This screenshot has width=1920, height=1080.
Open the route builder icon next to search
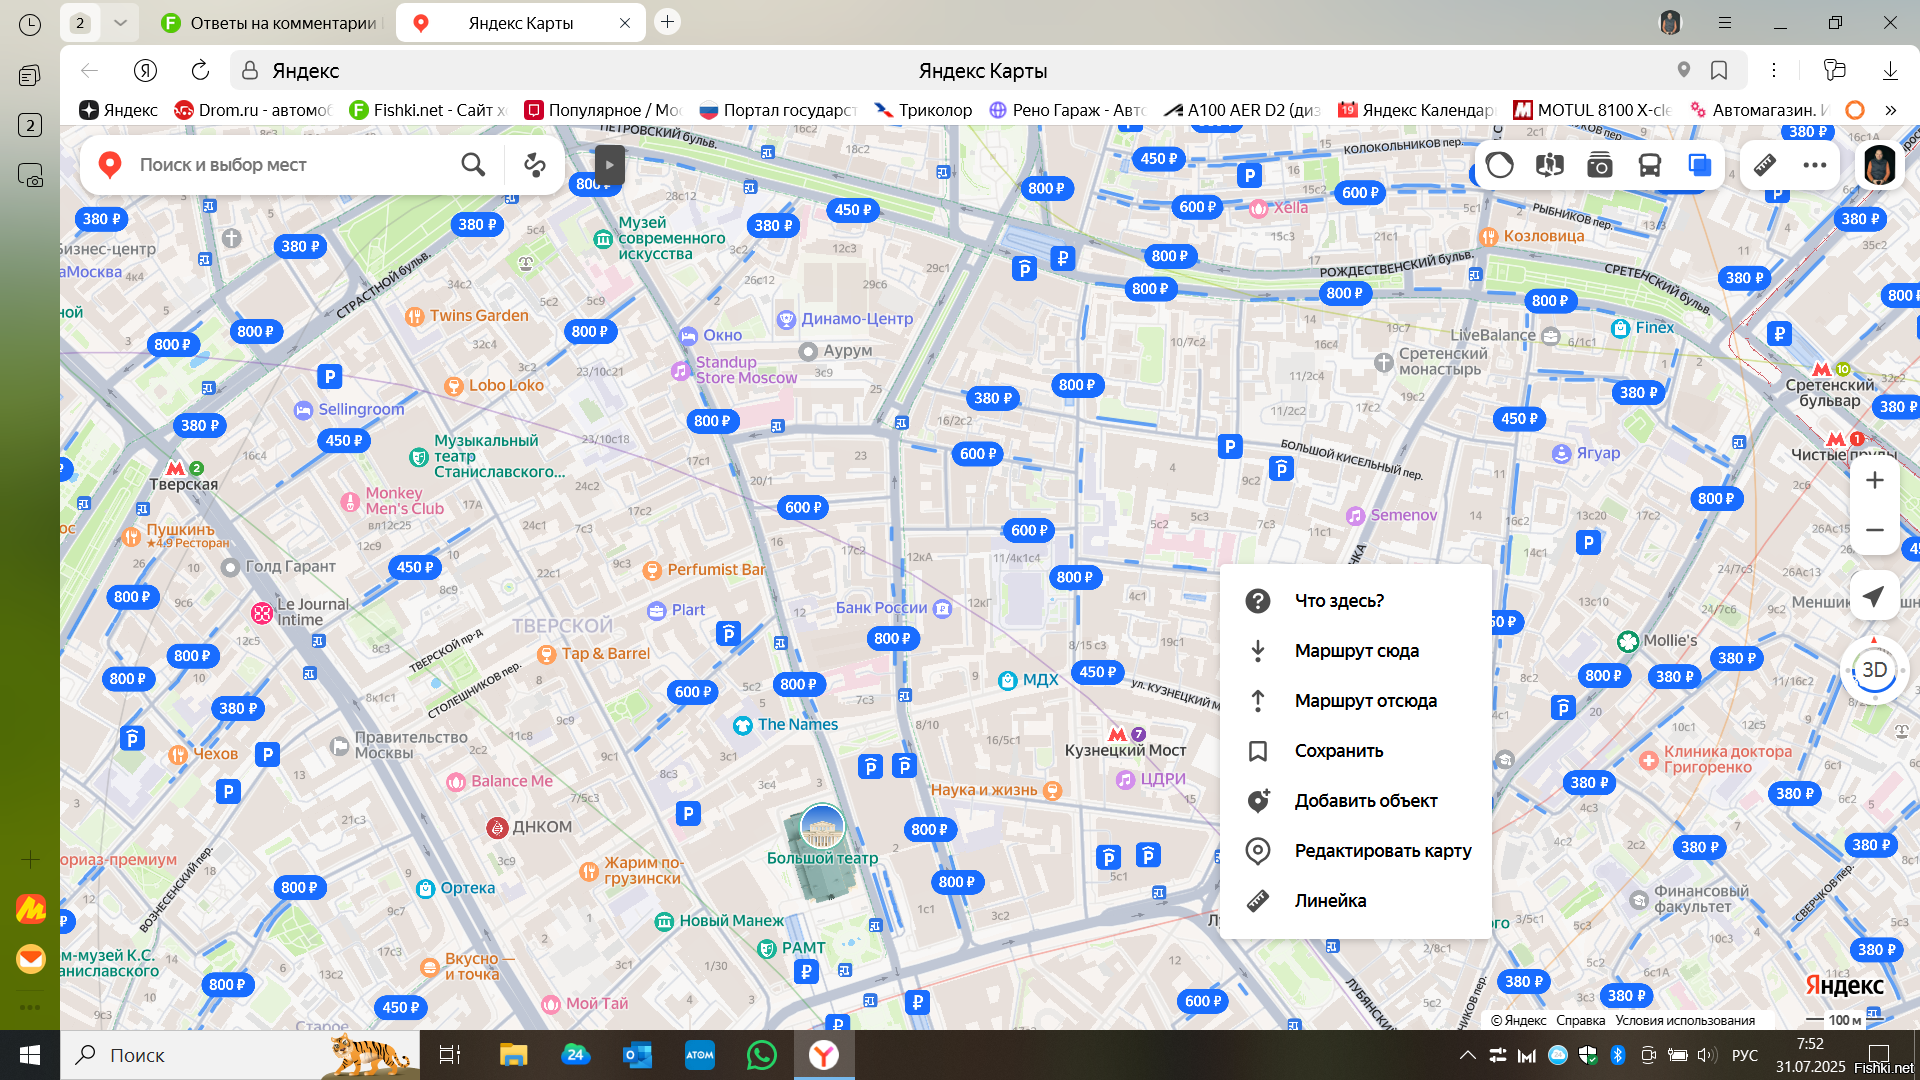click(535, 164)
